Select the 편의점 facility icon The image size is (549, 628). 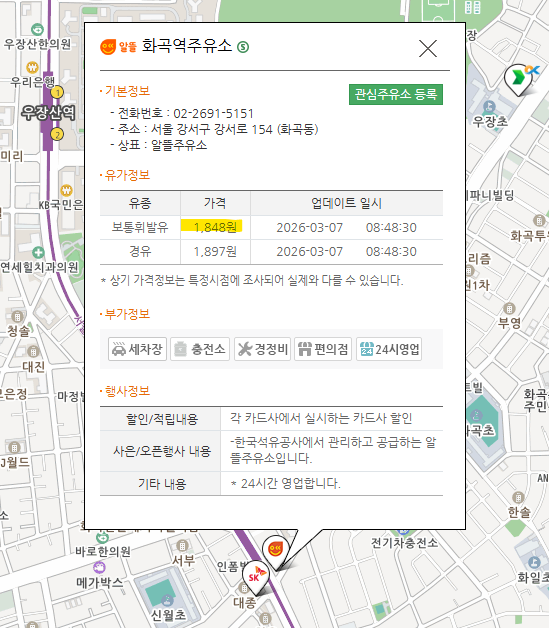pos(323,349)
